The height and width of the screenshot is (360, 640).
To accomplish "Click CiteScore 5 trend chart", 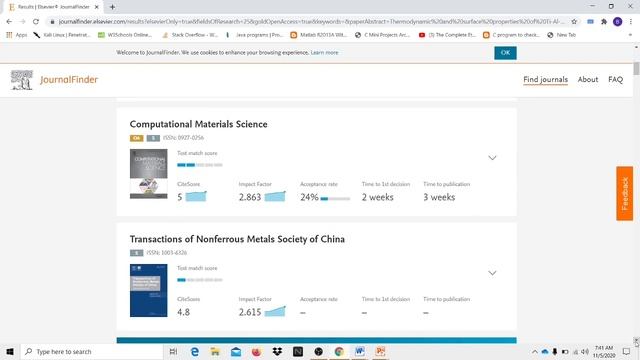I will pos(196,196).
